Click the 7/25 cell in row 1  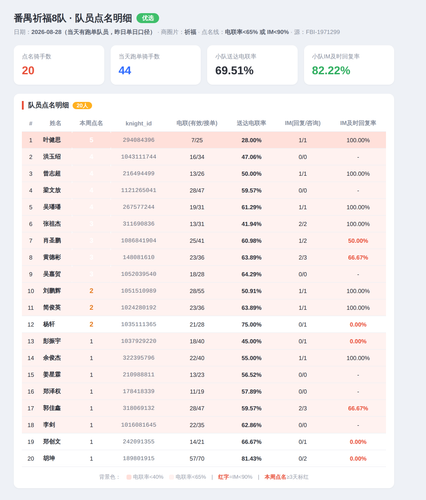197,140
